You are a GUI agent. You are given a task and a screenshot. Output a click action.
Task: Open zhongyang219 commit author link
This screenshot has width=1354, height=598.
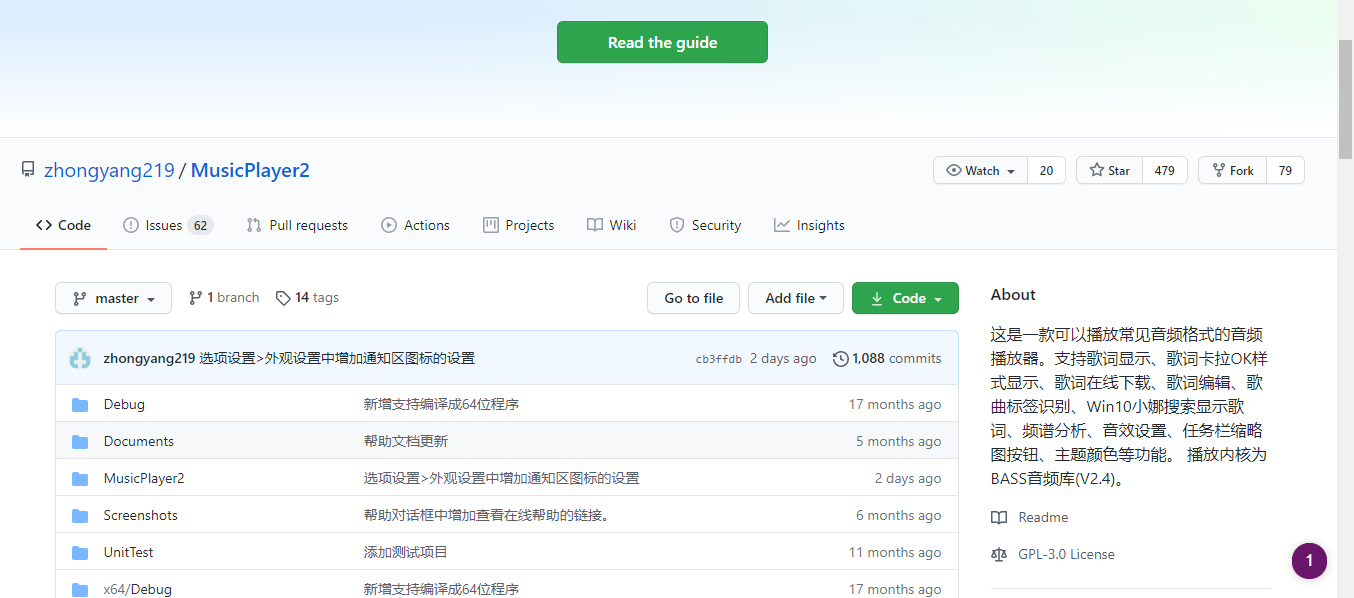click(x=149, y=358)
